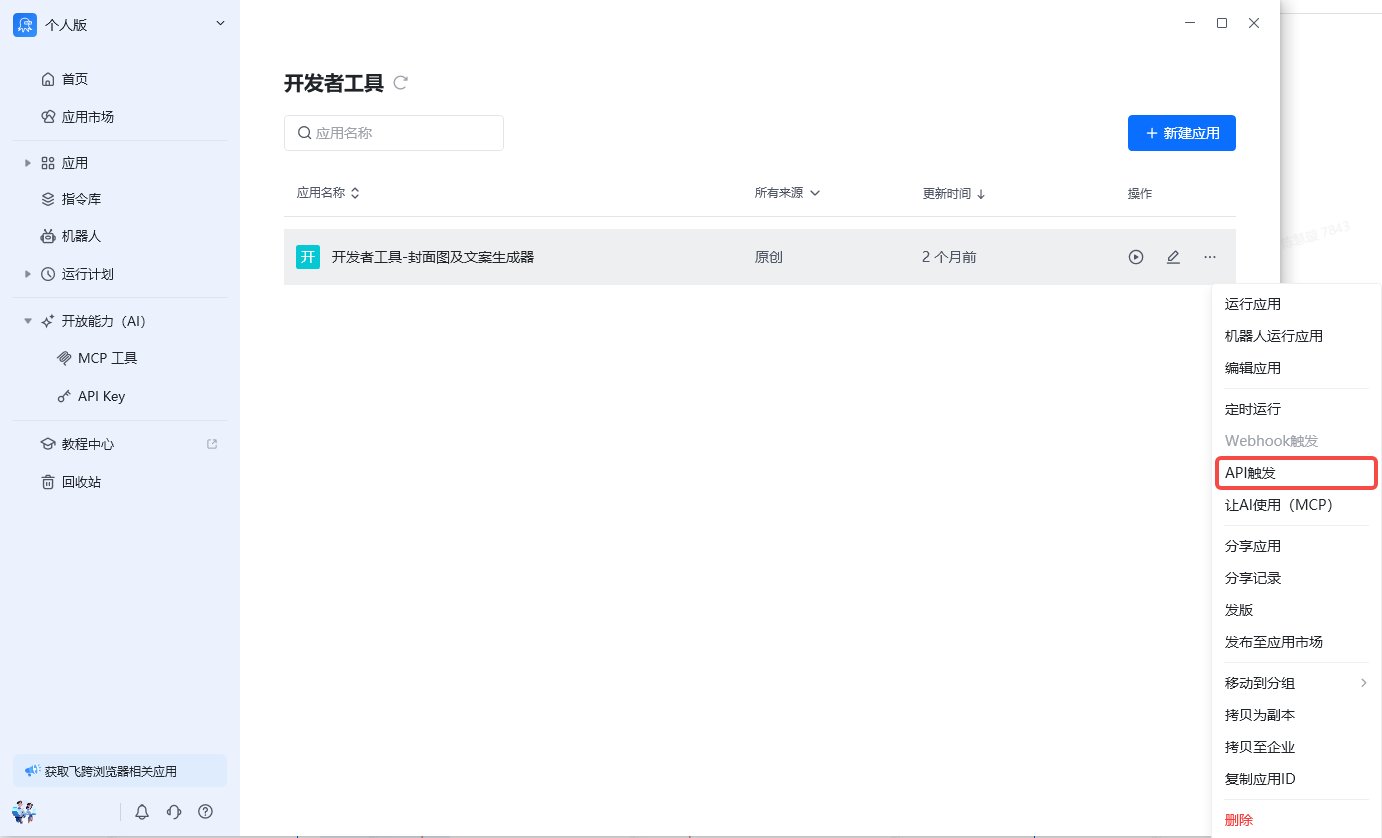Click the 开放能力 sparkle icon
This screenshot has height=838, width=1382.
coord(47,322)
